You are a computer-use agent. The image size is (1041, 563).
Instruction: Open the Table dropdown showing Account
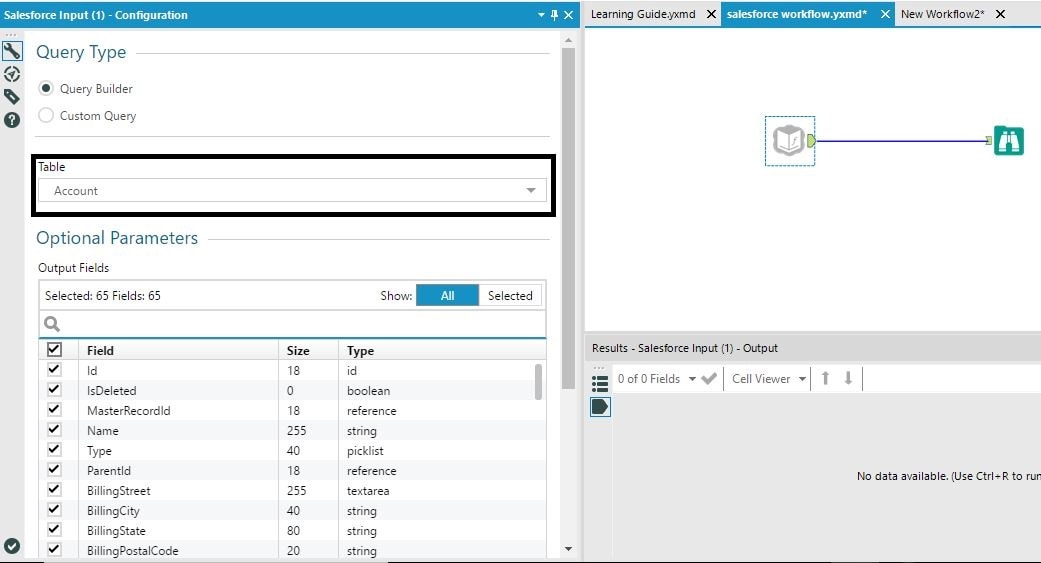pyautogui.click(x=292, y=191)
